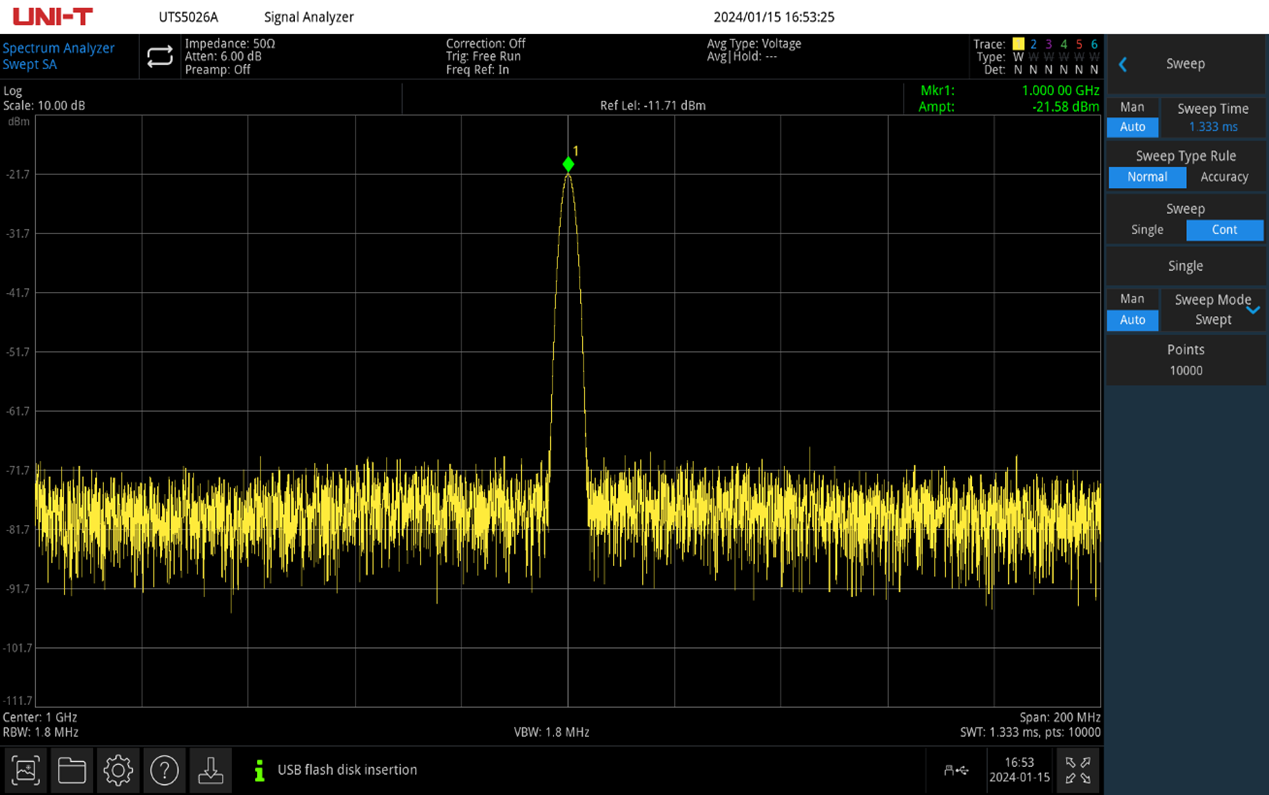Set Sweep Time to Man

tap(1132, 107)
